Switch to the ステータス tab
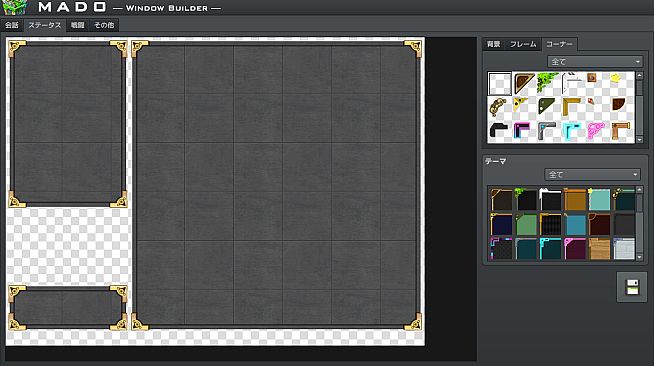Image resolution: width=654 pixels, height=366 pixels. [45, 25]
